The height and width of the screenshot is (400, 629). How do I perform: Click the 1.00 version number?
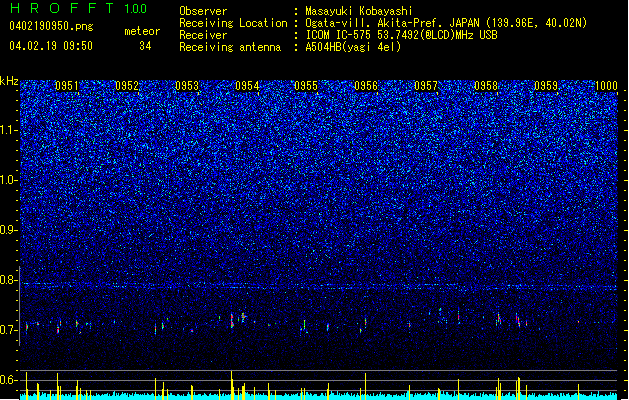click(x=135, y=9)
